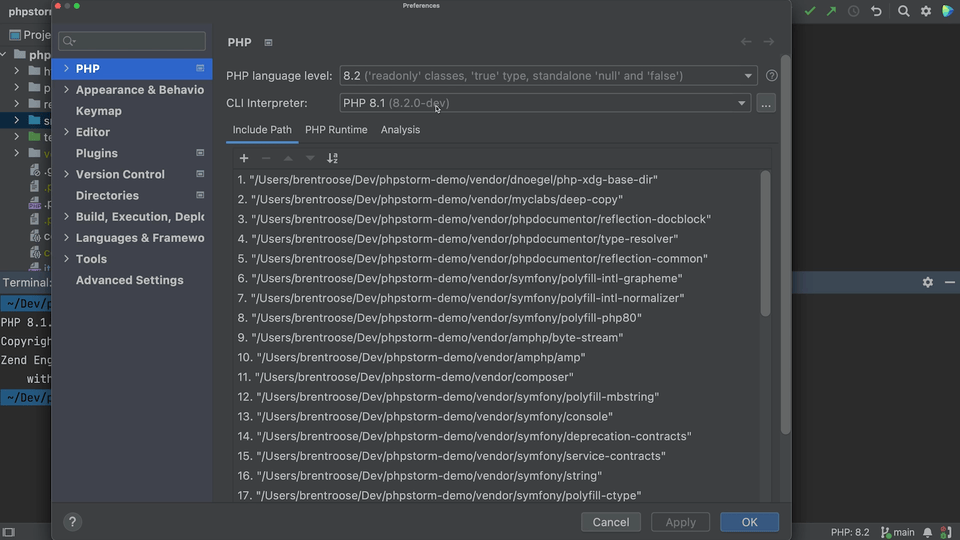This screenshot has height=540, width=960.
Task: Open the PHP language level help icon
Action: (771, 76)
